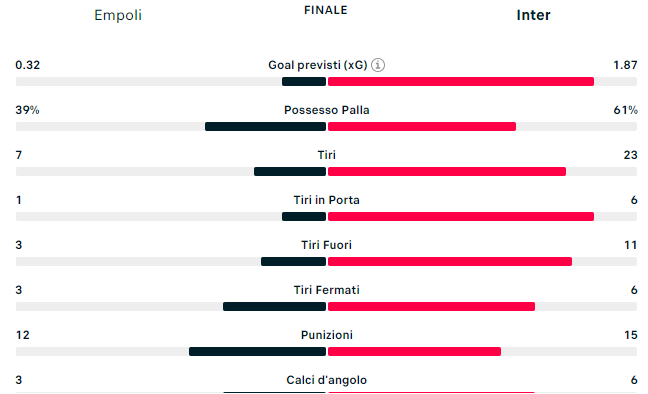The image size is (648, 394).
Task: Click the Calci d'angolo label
Action: (x=326, y=380)
